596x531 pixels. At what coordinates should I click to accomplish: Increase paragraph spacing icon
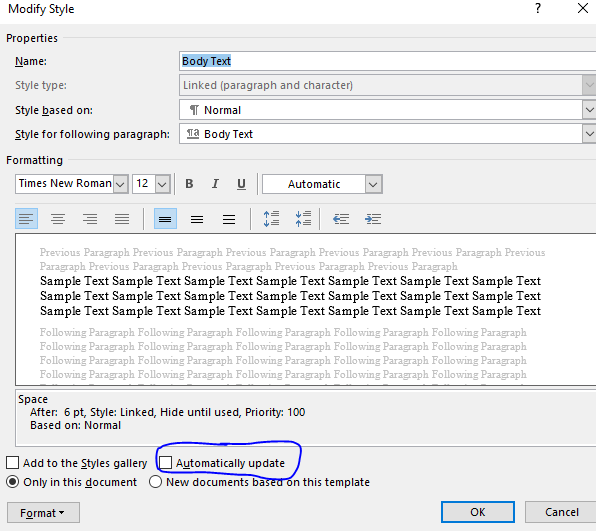pos(271,219)
